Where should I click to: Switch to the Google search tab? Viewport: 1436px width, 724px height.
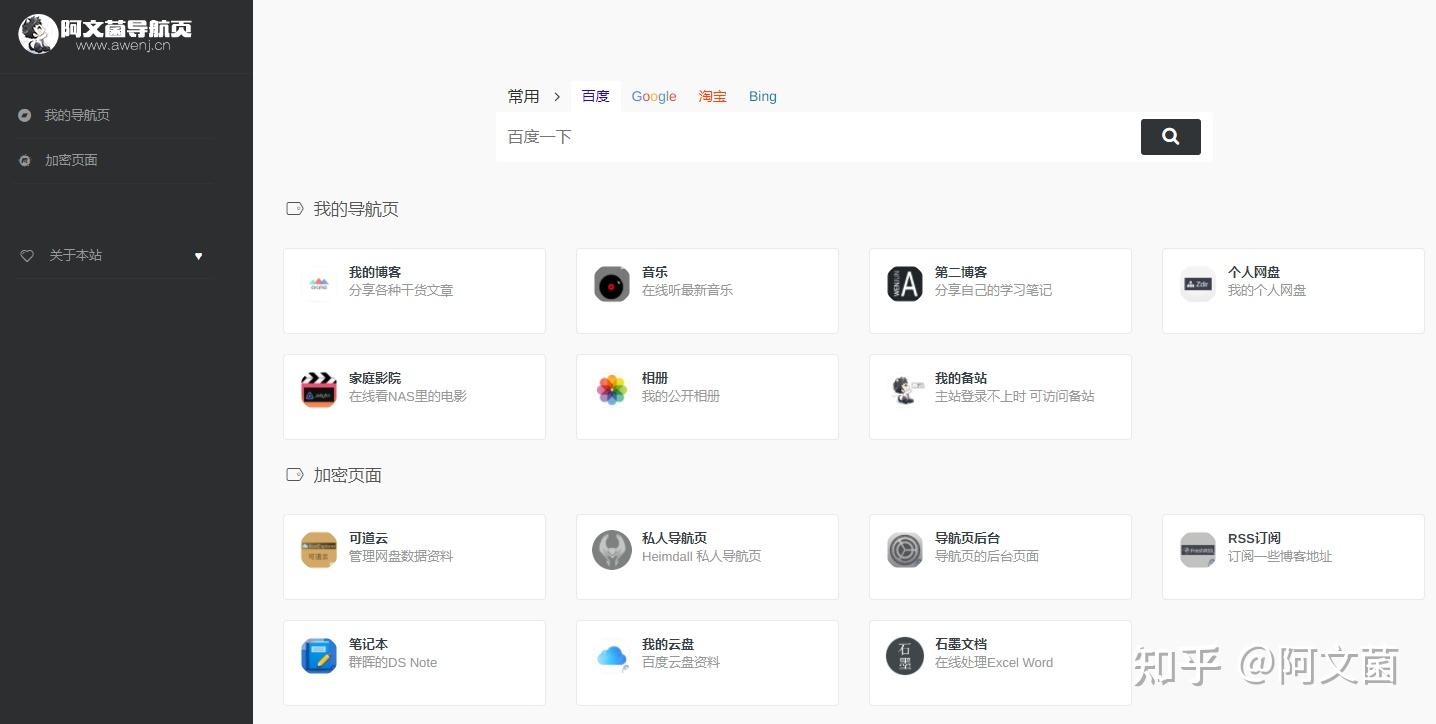pos(654,96)
